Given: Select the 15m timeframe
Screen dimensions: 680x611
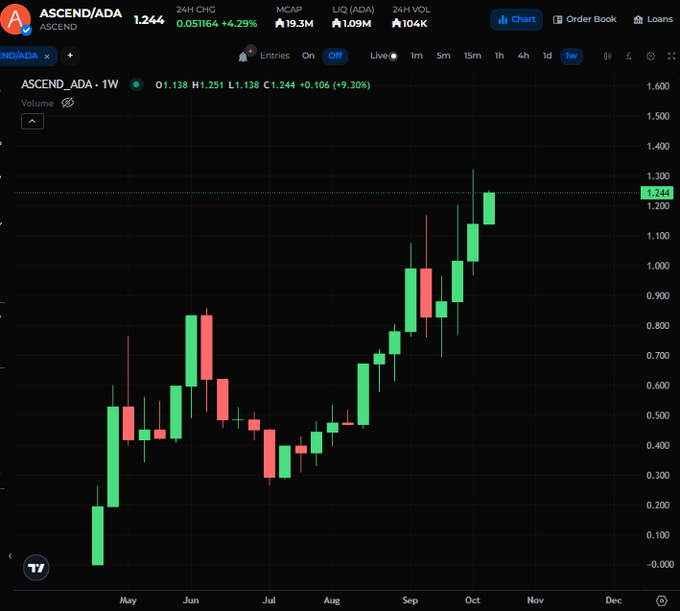Looking at the screenshot, I should [x=472, y=56].
